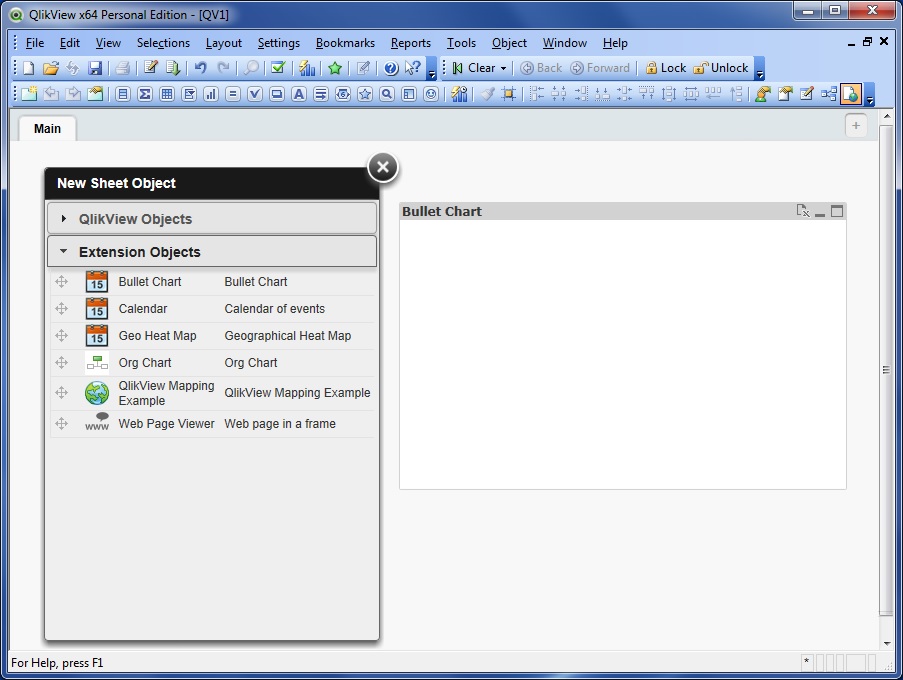Select Geo Heat Map extension object
Viewport: 903px width, 680px height.
(213, 336)
